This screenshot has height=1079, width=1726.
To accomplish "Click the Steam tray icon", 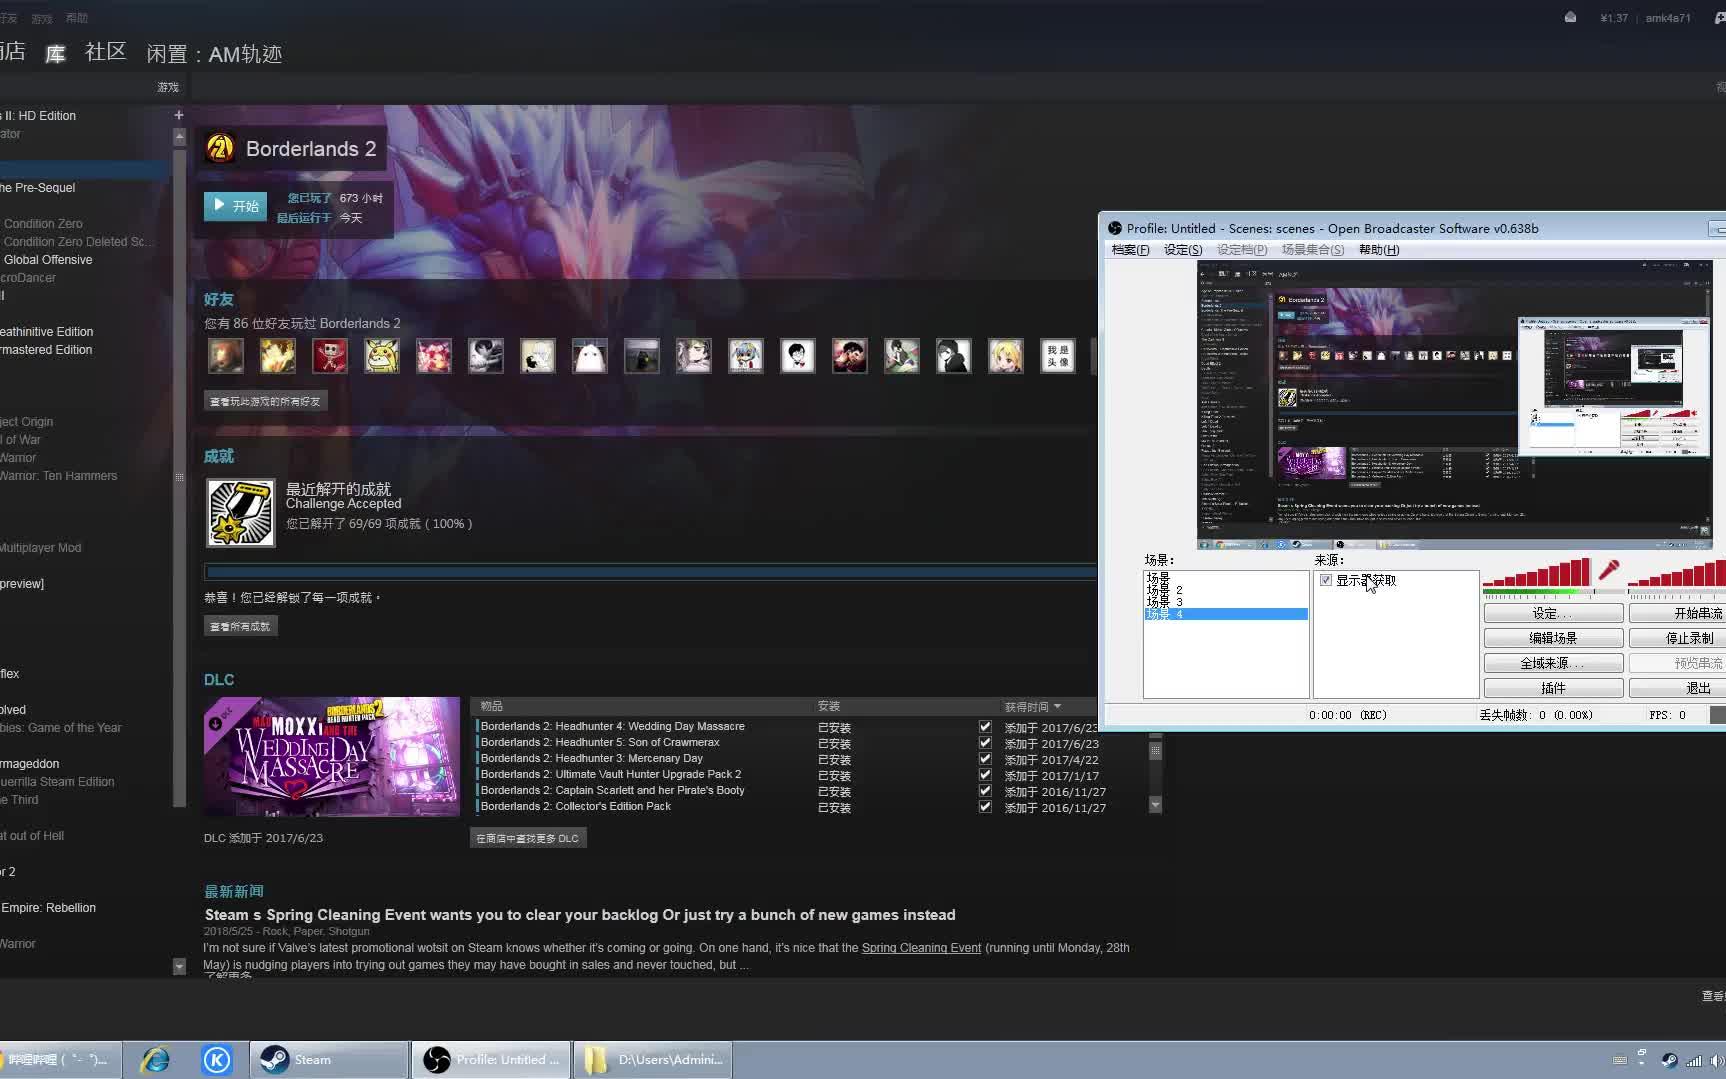I will [1669, 1060].
